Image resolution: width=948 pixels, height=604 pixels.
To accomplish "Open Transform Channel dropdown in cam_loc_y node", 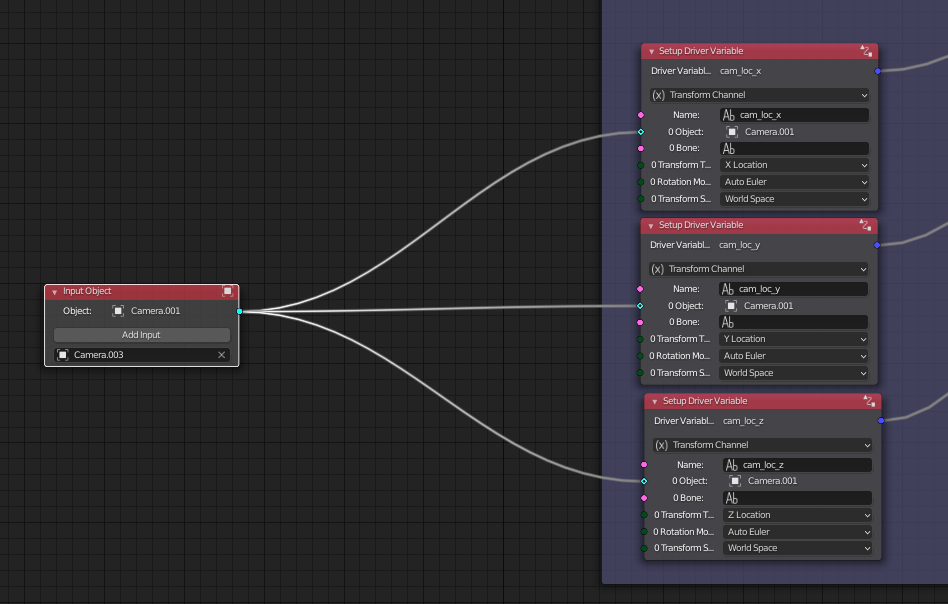I will point(759,269).
